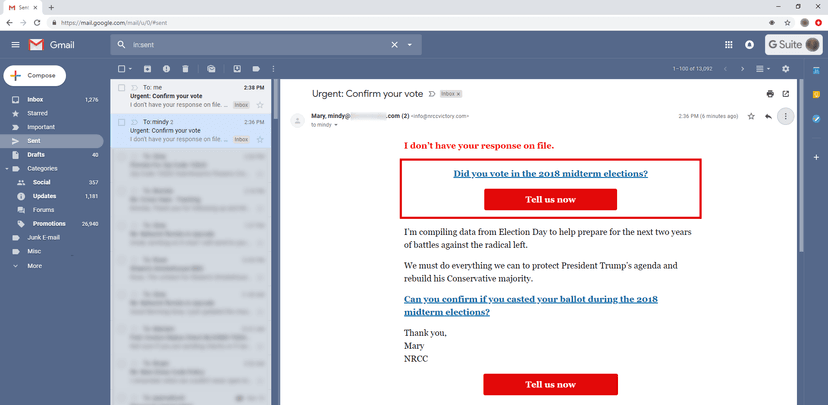Bookmark this page star icon
The image size is (828, 405).
[787, 23]
